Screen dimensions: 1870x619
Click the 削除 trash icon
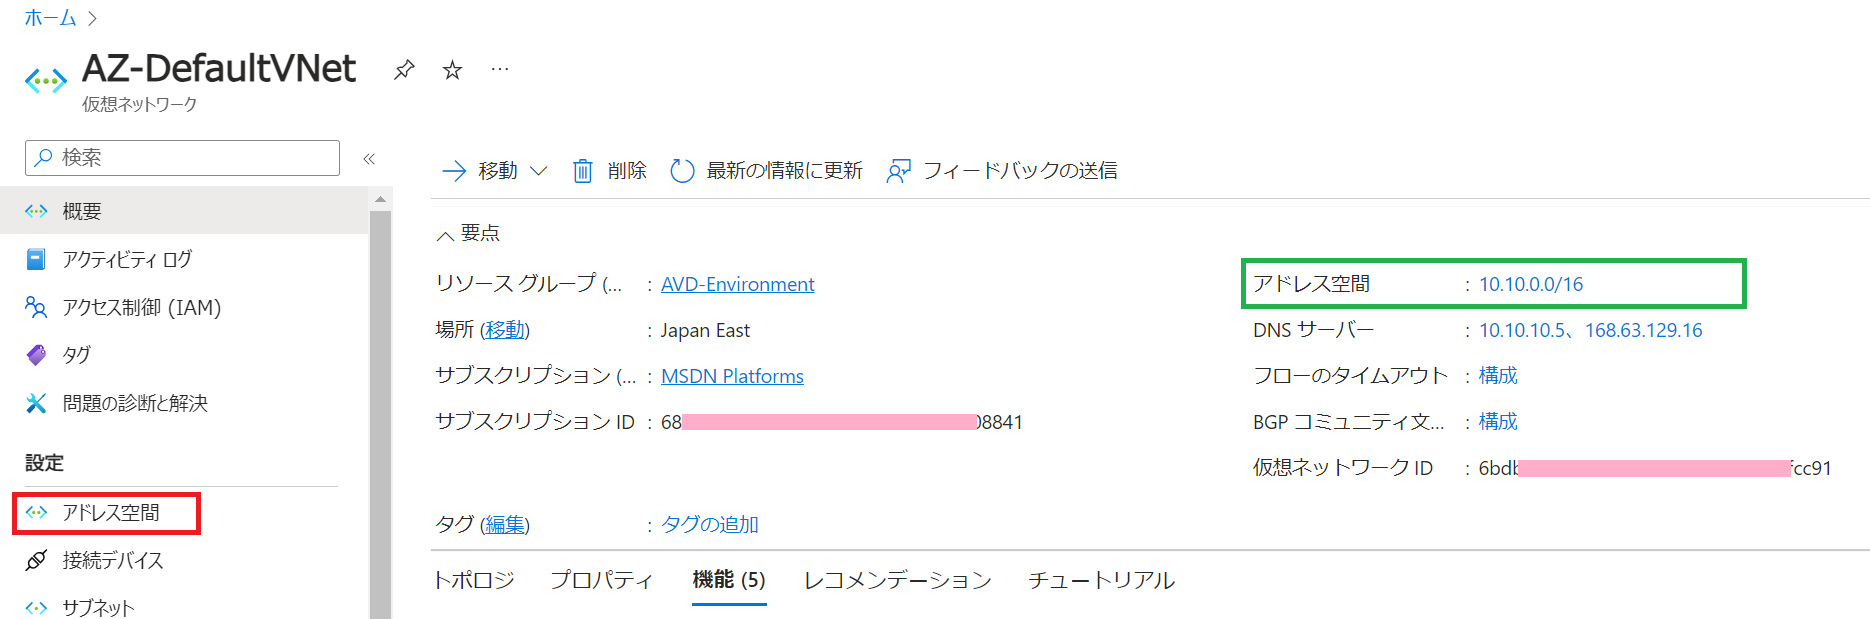(x=583, y=171)
